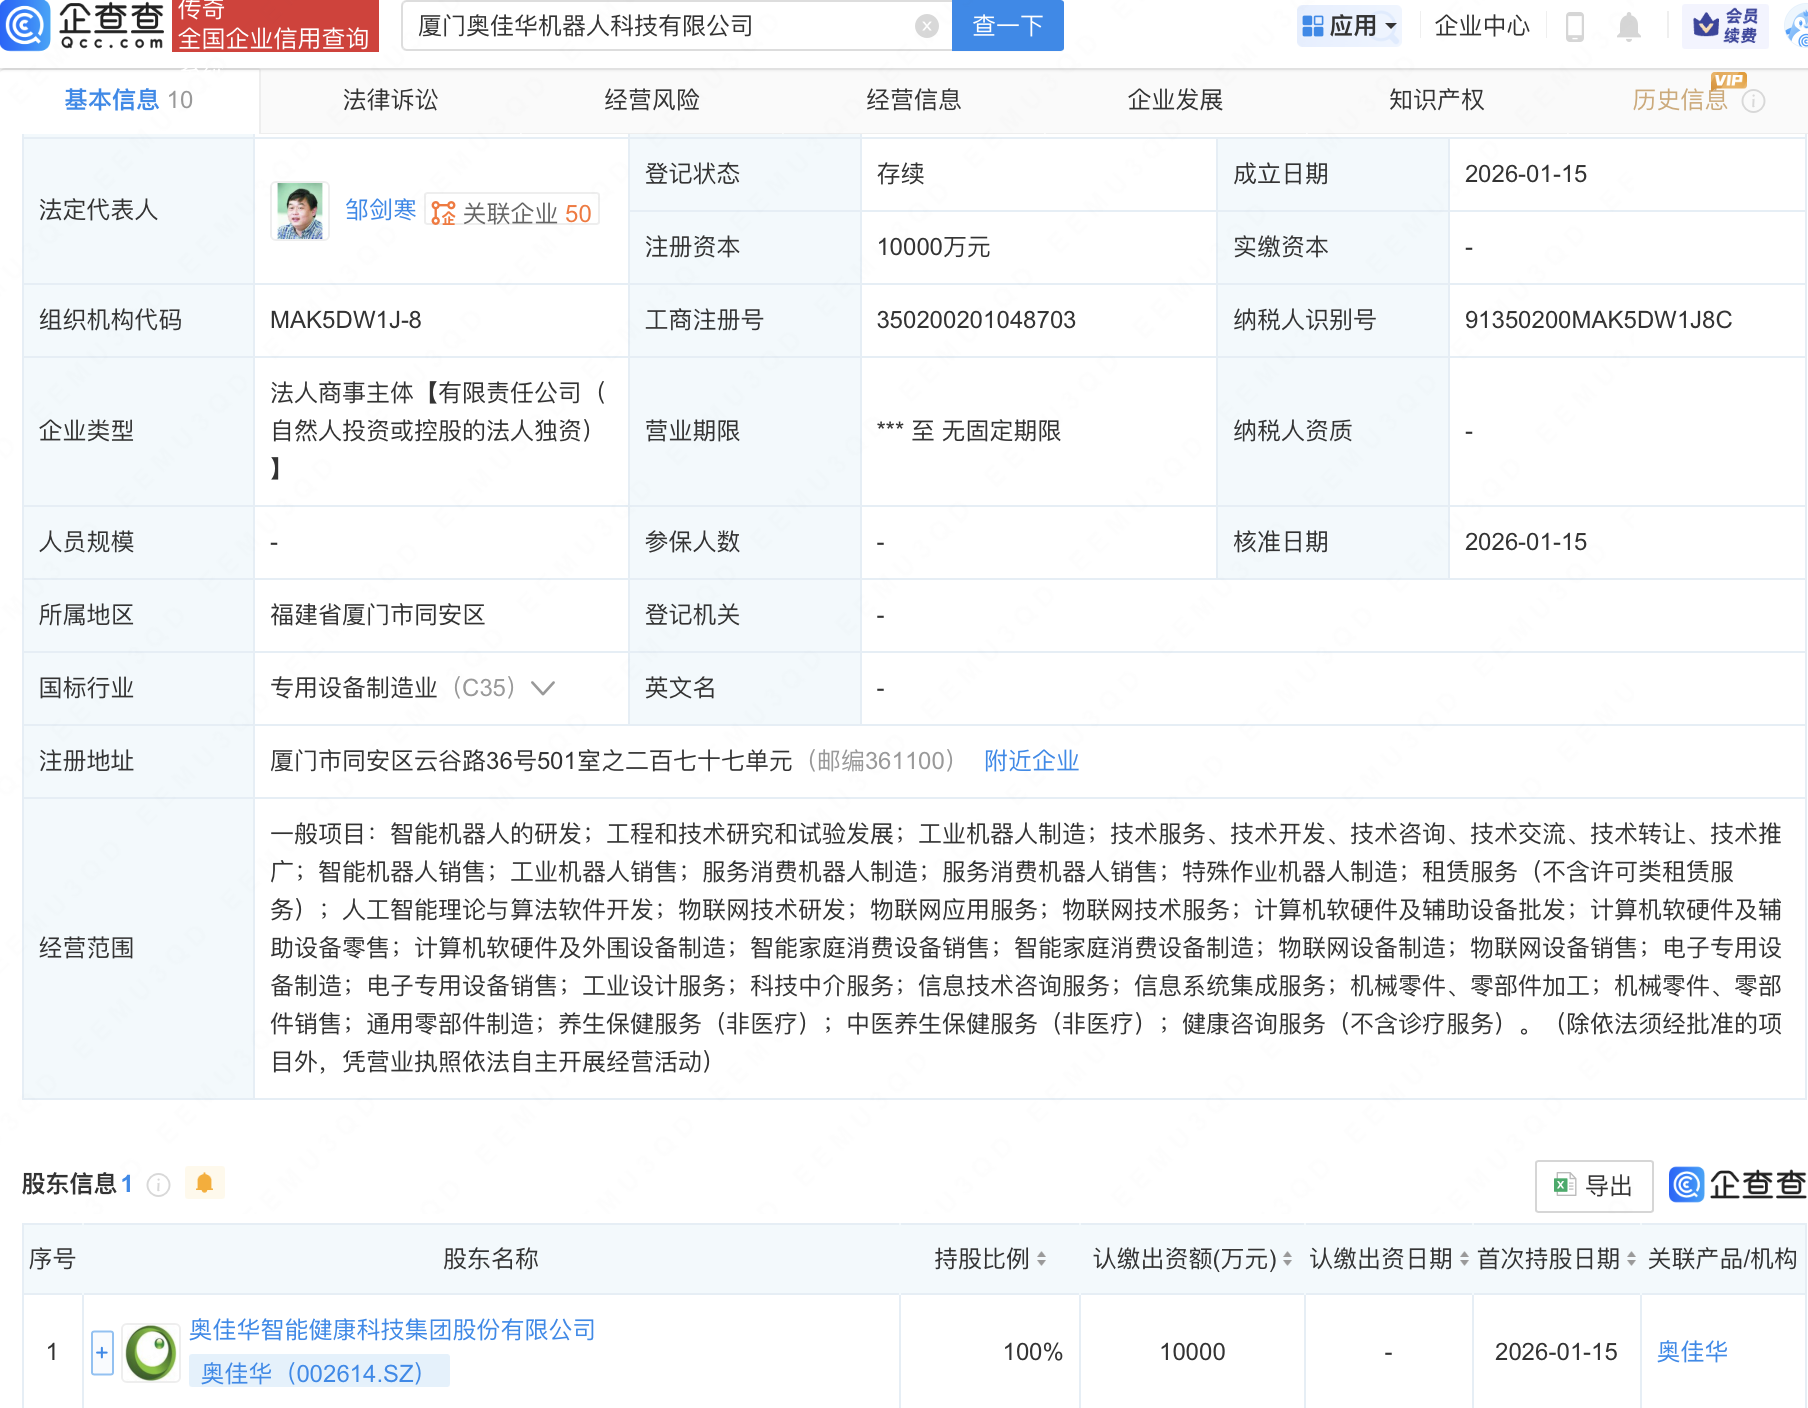The width and height of the screenshot is (1808, 1408).
Task: Click the company name search input field
Action: [x=660, y=26]
